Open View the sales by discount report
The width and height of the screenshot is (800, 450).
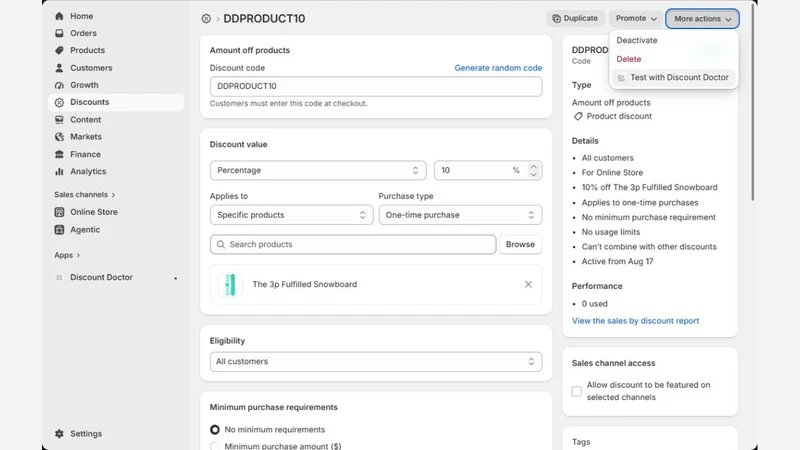tap(635, 321)
